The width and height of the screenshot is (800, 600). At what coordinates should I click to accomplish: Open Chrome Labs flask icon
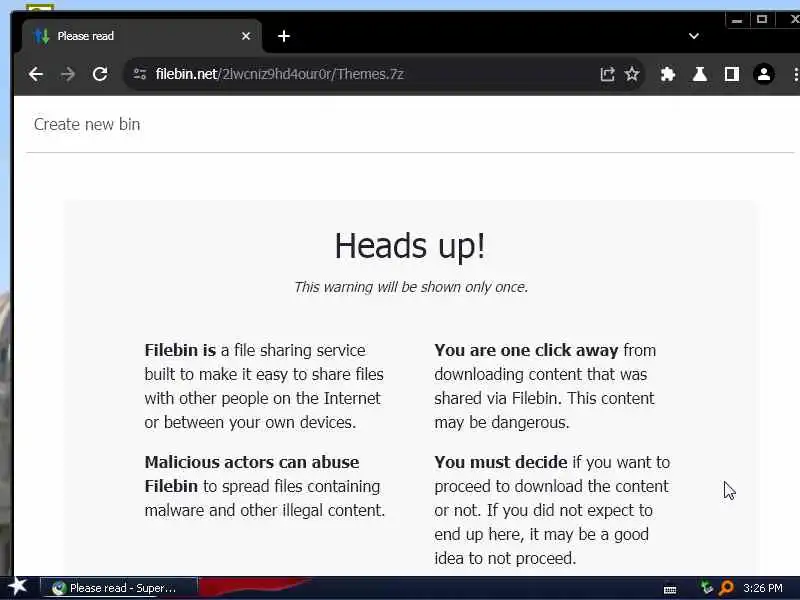point(699,74)
